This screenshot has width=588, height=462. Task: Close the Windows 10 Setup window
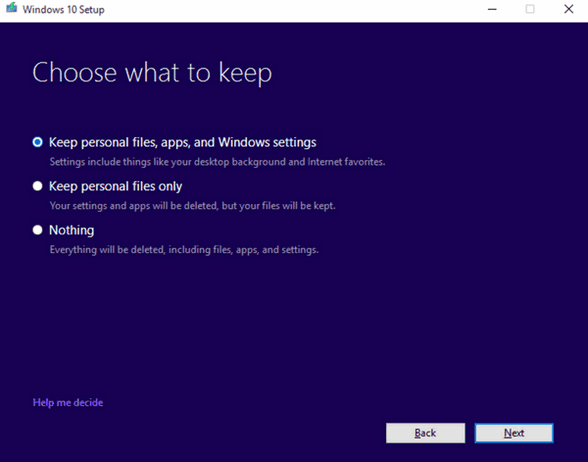click(568, 9)
